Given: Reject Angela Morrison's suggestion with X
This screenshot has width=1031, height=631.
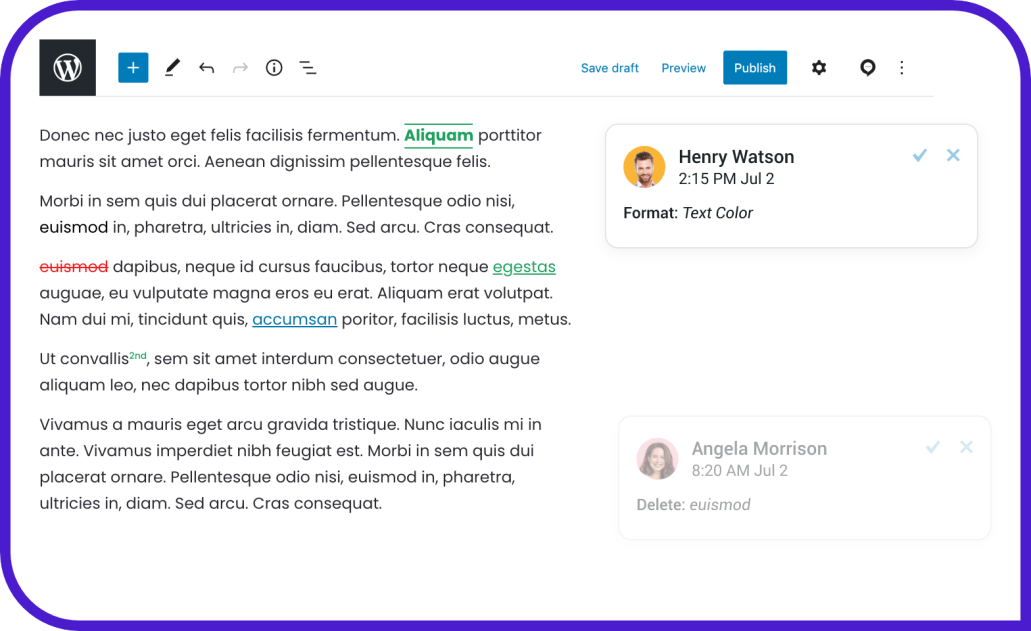Looking at the screenshot, I should pos(966,448).
